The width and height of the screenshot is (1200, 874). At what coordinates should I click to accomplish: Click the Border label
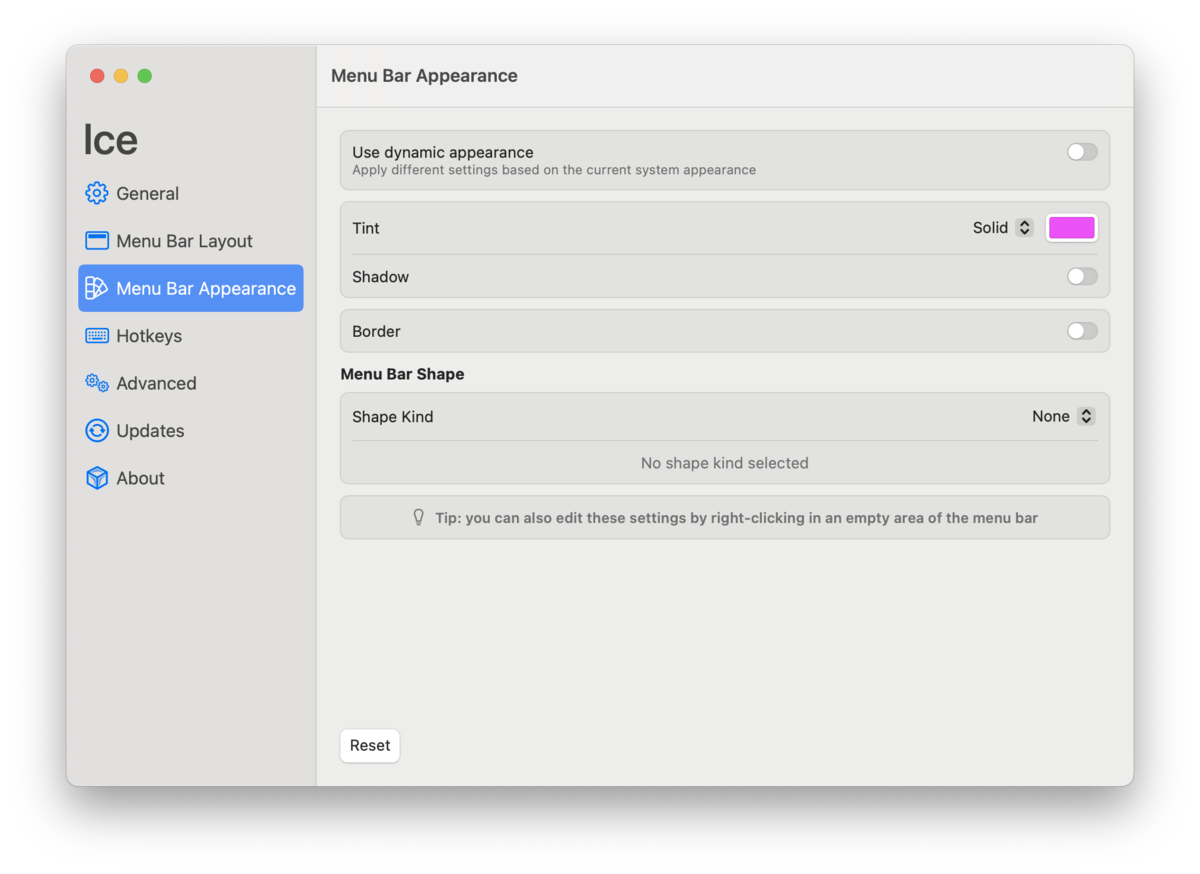point(376,331)
